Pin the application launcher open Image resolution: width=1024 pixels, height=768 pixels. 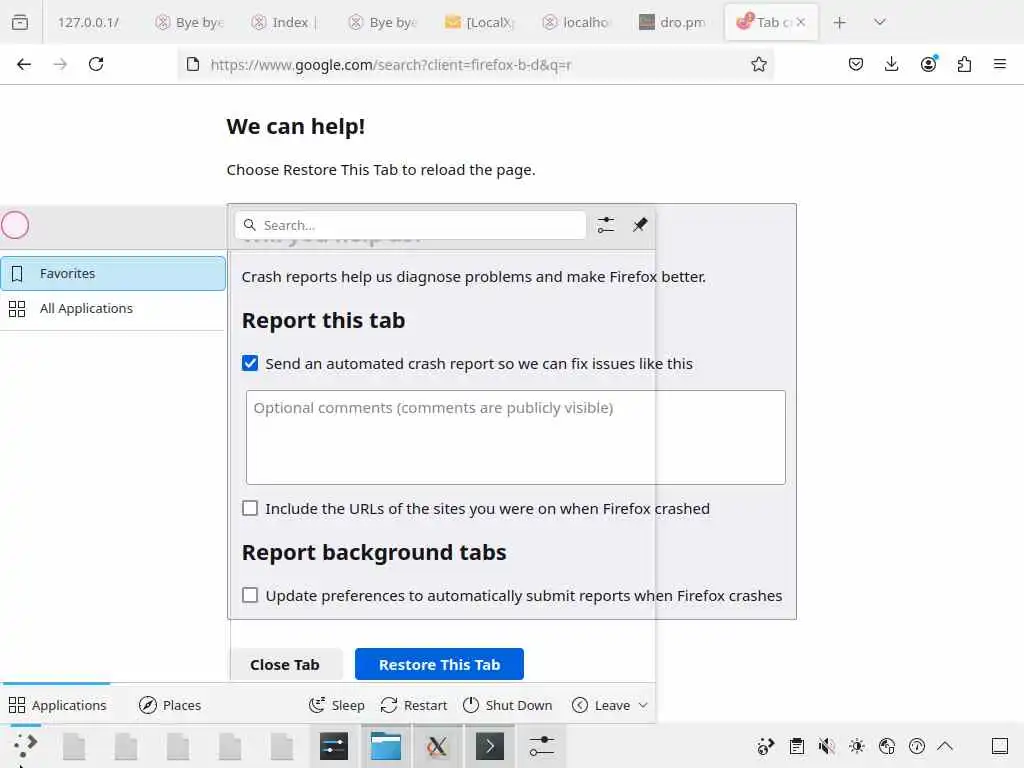point(640,225)
